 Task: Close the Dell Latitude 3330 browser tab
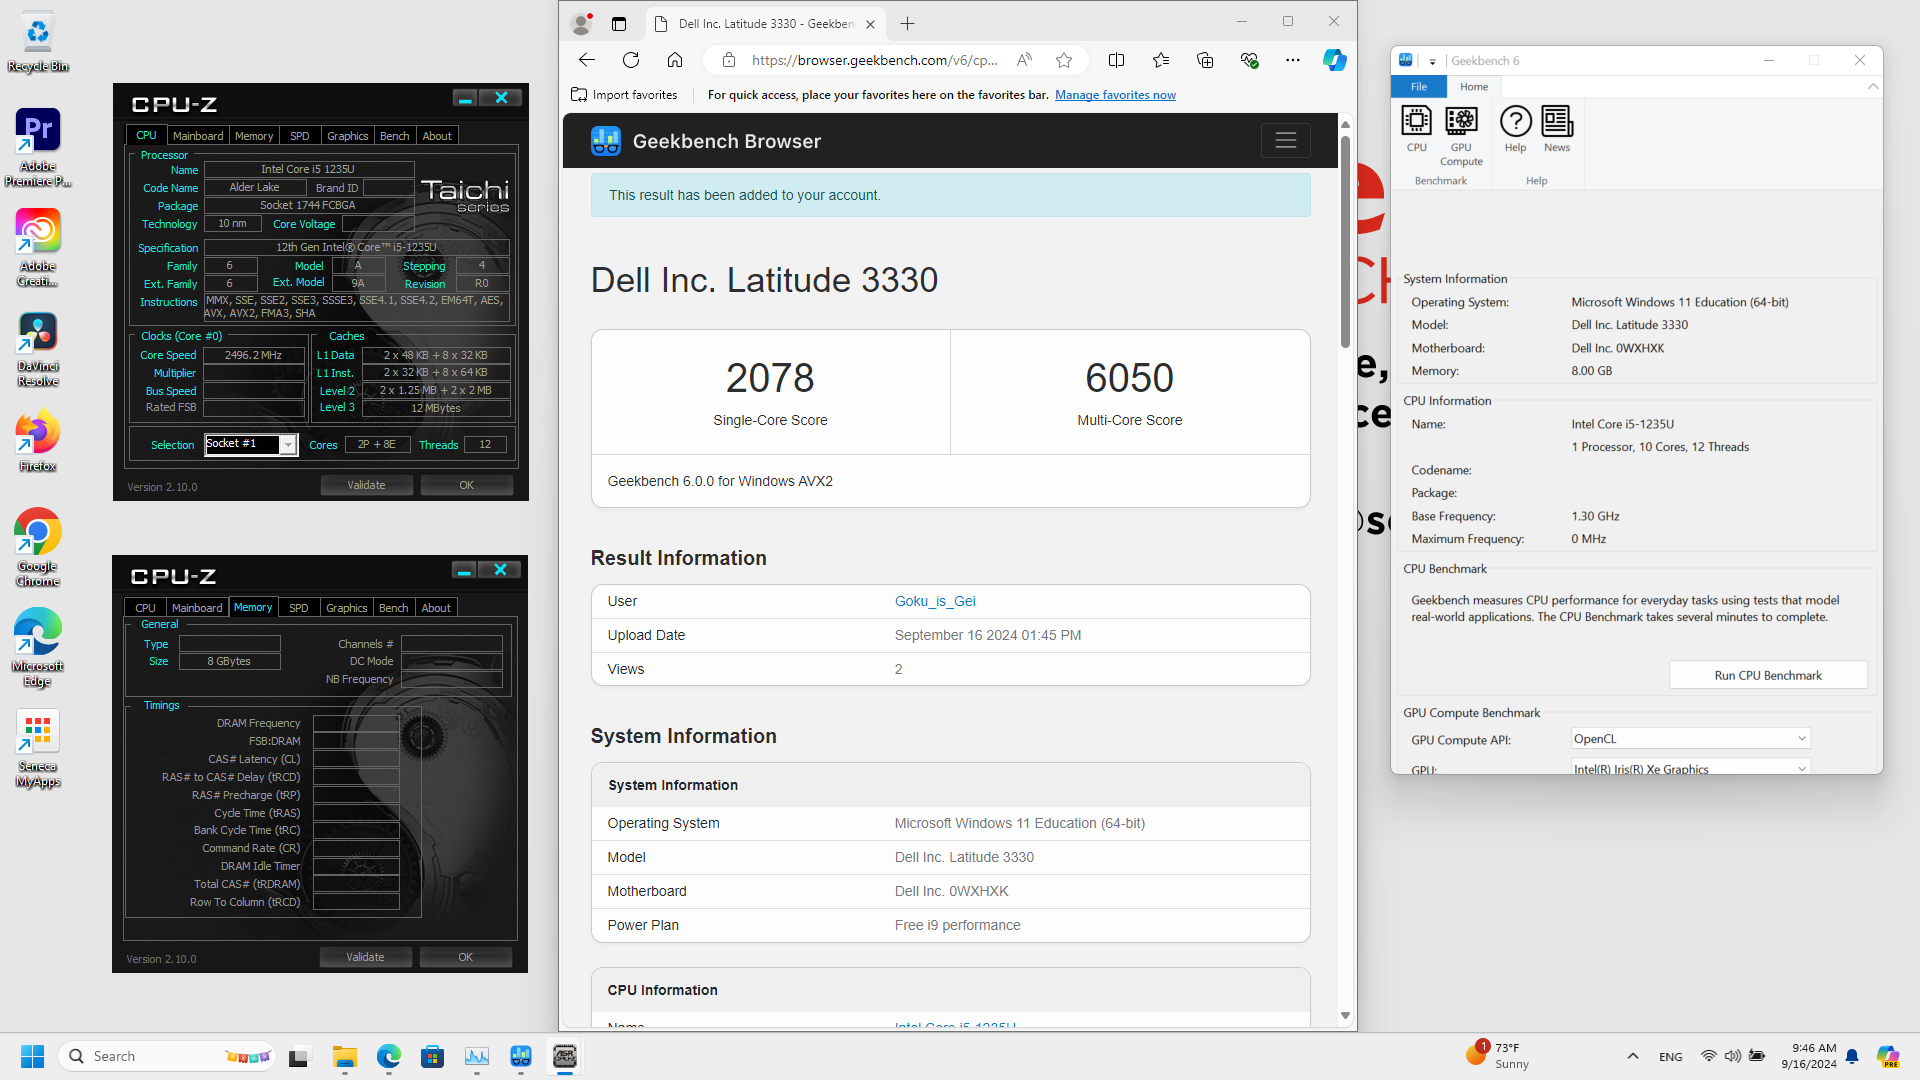click(x=870, y=24)
